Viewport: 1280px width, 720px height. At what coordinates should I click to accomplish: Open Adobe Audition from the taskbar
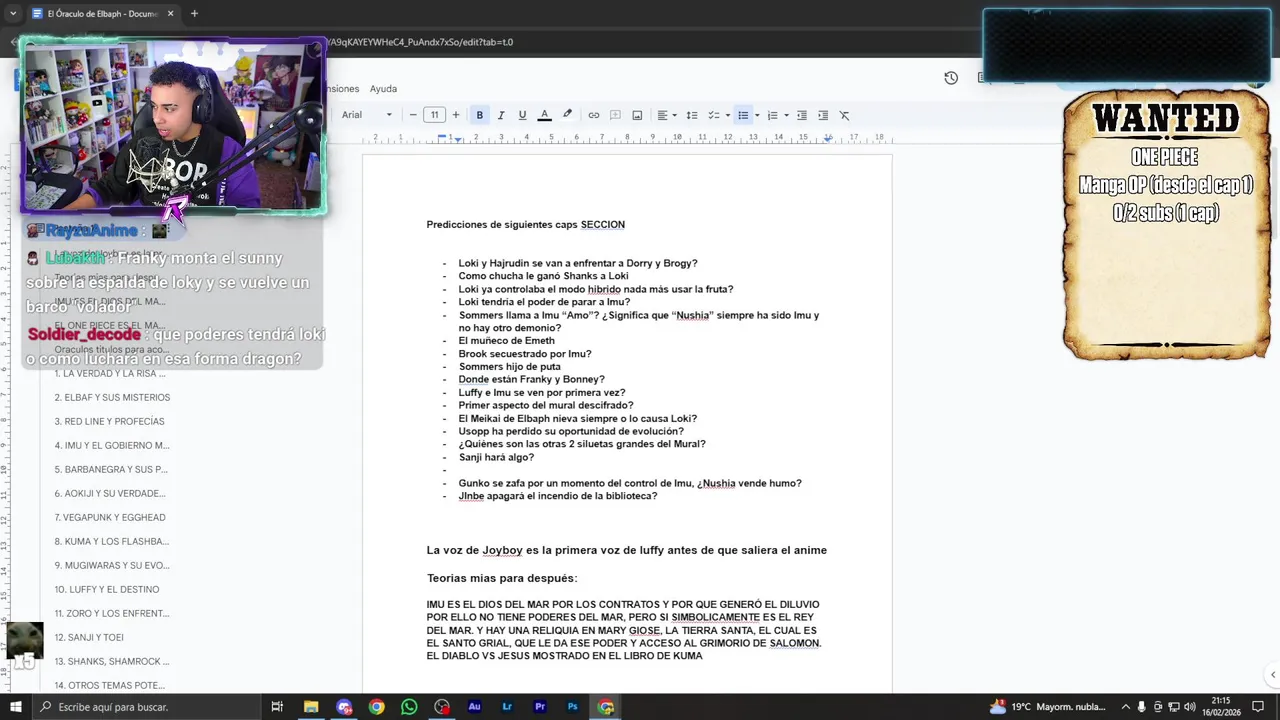click(x=474, y=707)
